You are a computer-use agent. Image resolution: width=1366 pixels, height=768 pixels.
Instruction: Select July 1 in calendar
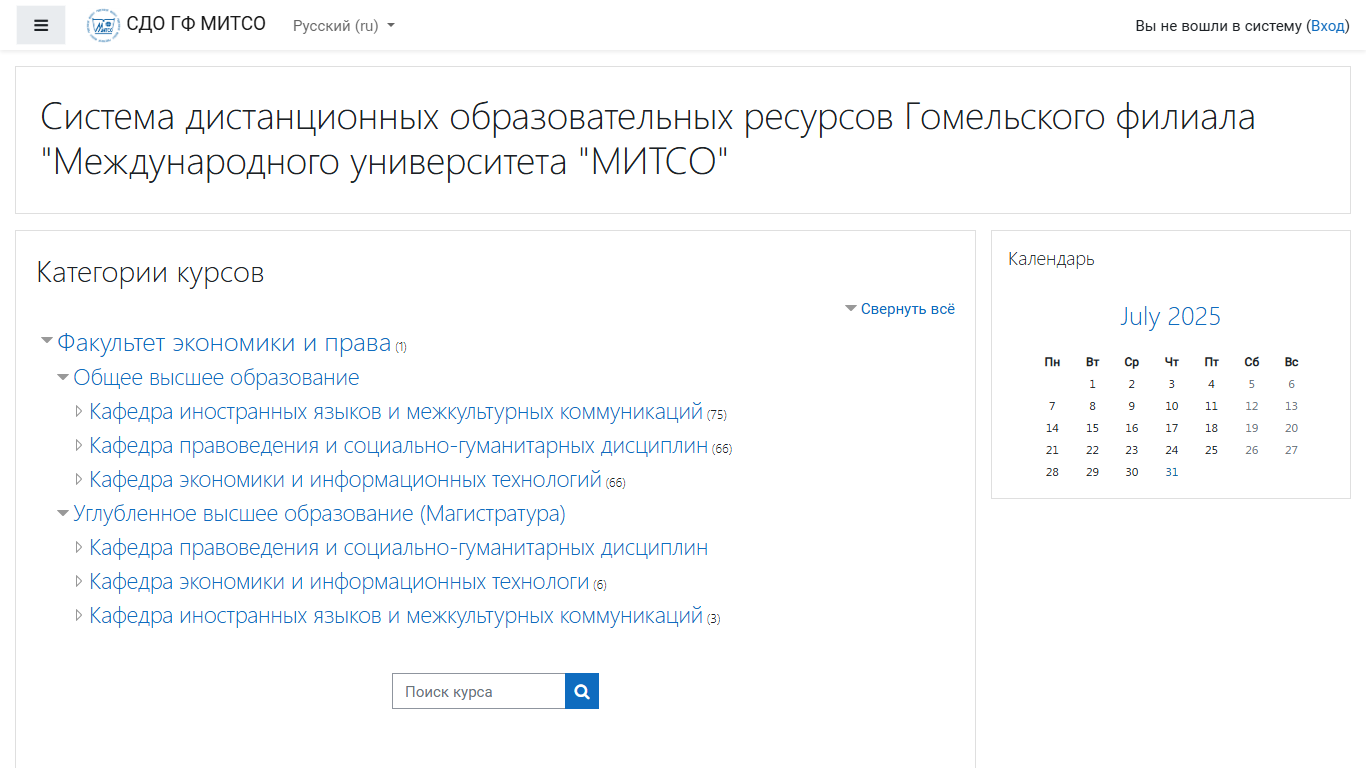1092,384
